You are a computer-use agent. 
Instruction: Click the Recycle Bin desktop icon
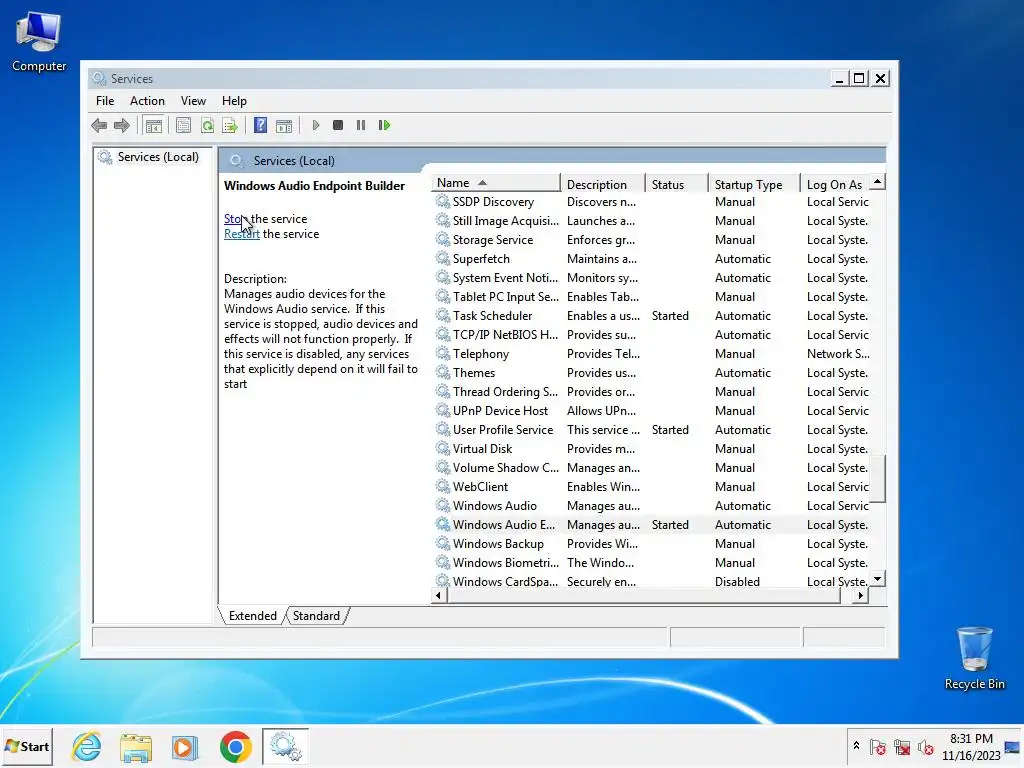[974, 658]
